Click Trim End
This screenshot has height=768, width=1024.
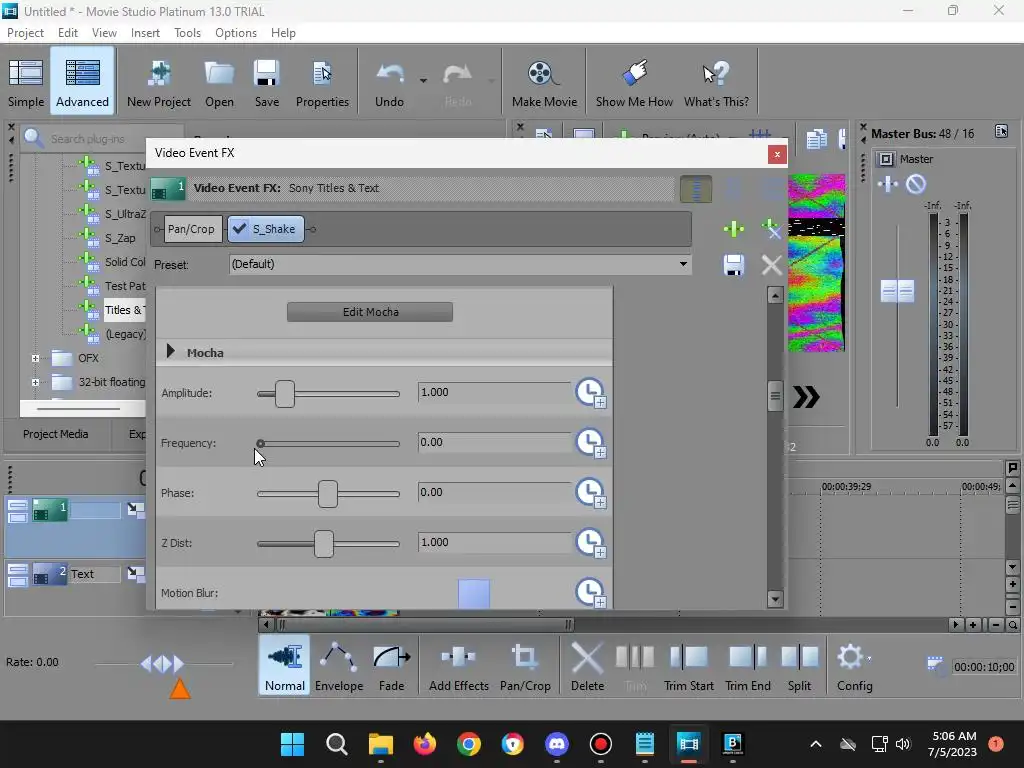point(748,665)
